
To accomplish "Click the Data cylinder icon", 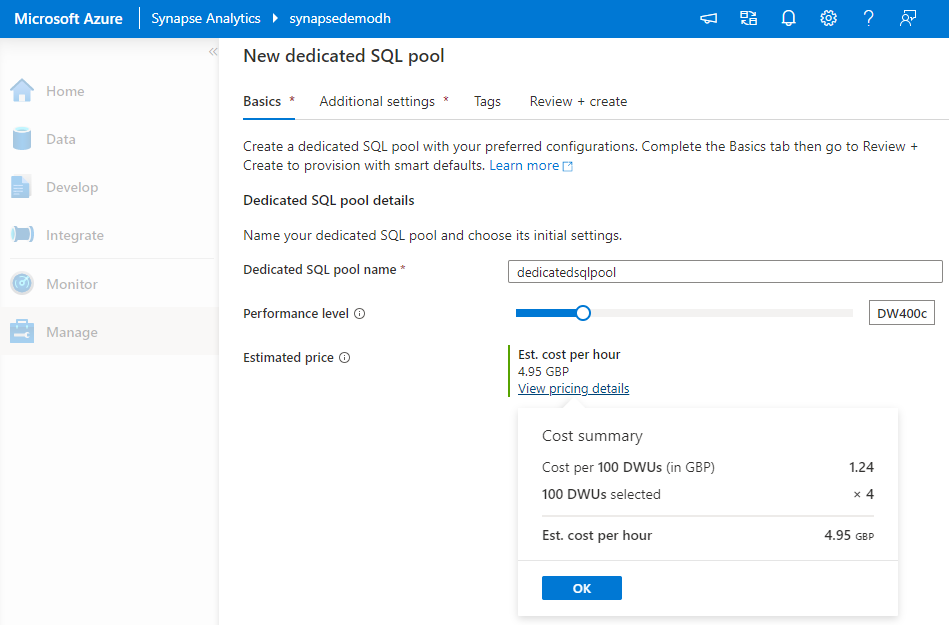I will click(x=22, y=139).
